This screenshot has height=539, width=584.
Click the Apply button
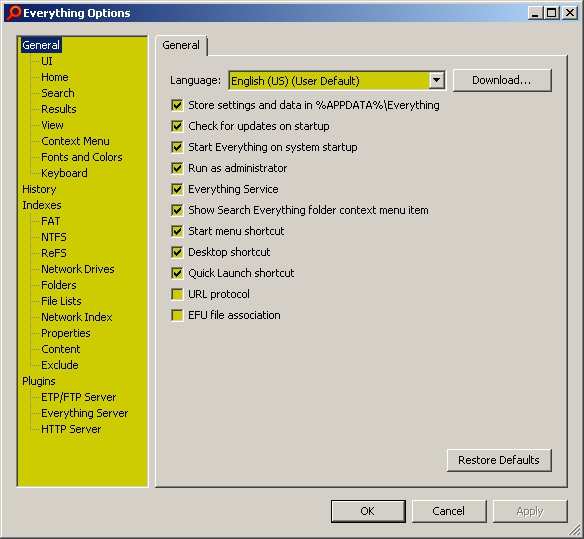(x=530, y=511)
